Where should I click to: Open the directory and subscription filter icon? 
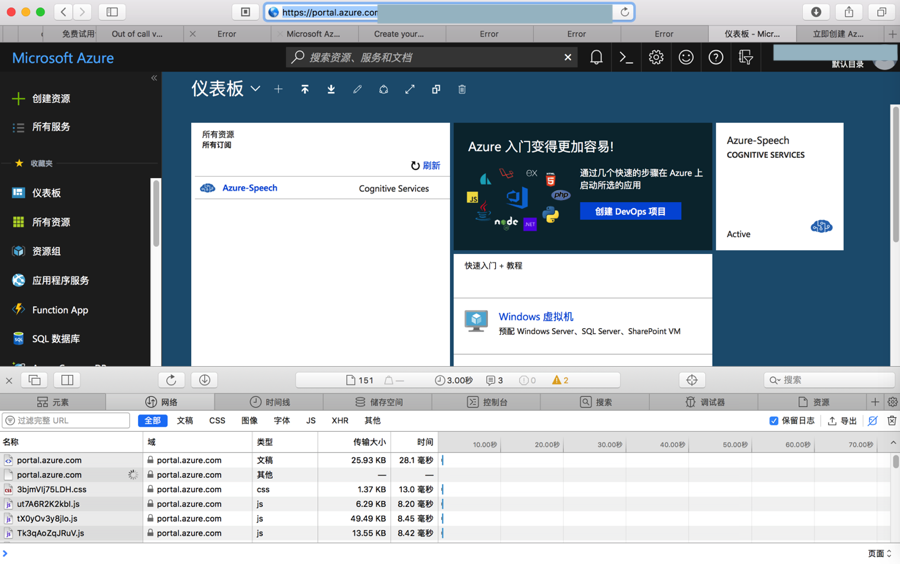pos(746,57)
